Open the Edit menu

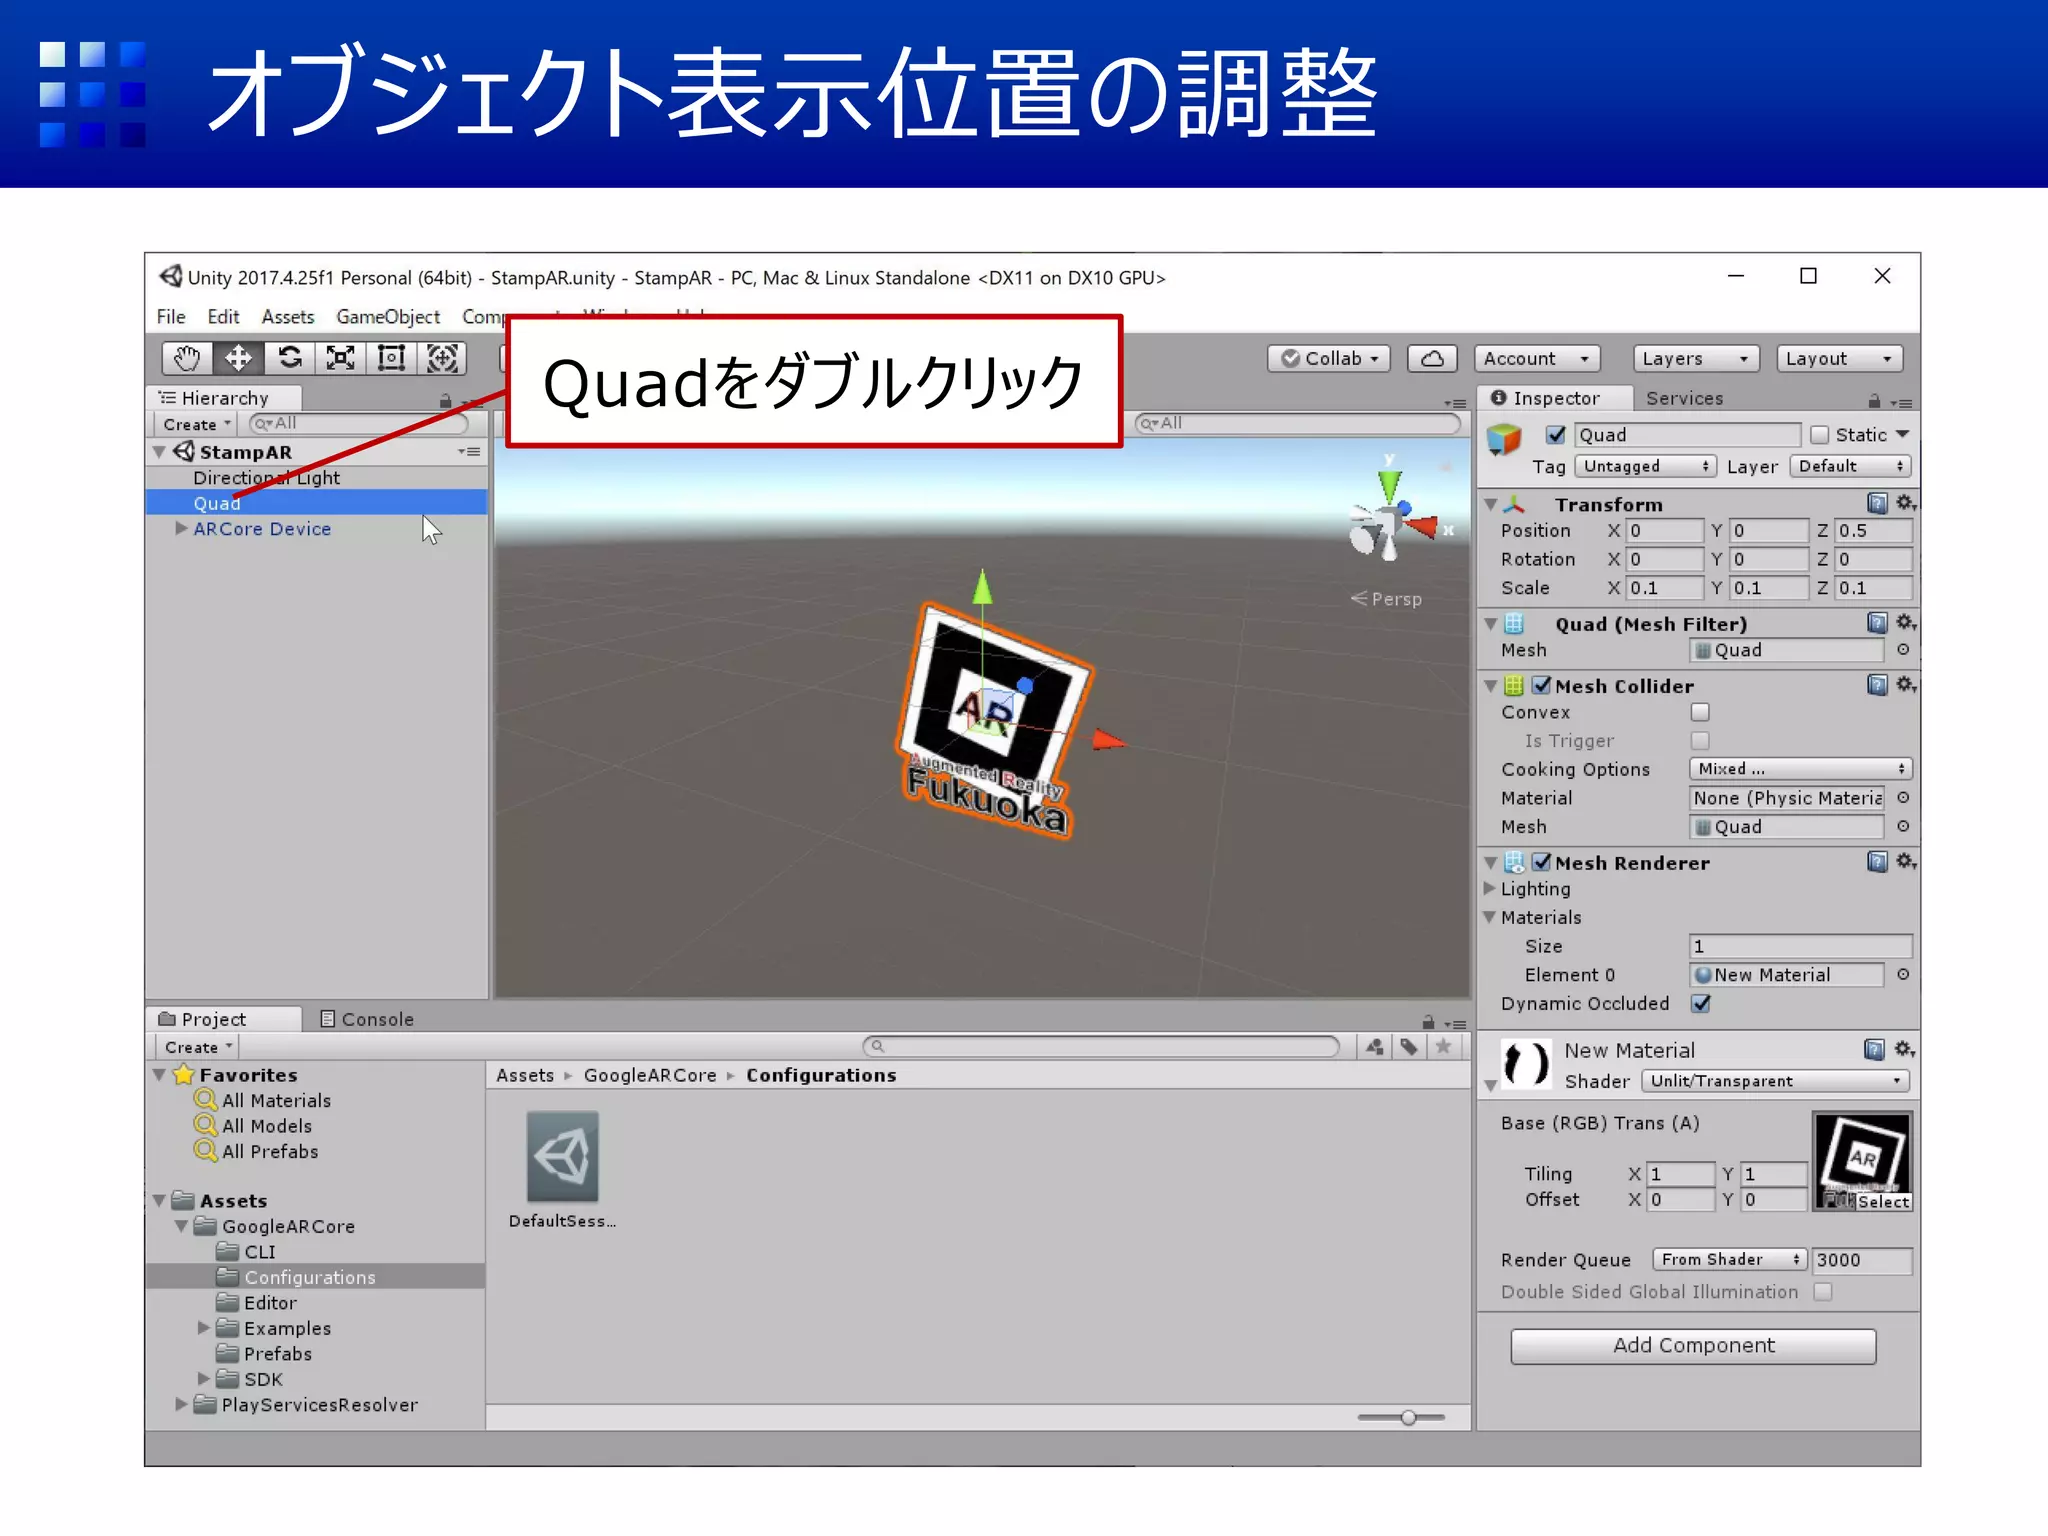click(x=223, y=317)
